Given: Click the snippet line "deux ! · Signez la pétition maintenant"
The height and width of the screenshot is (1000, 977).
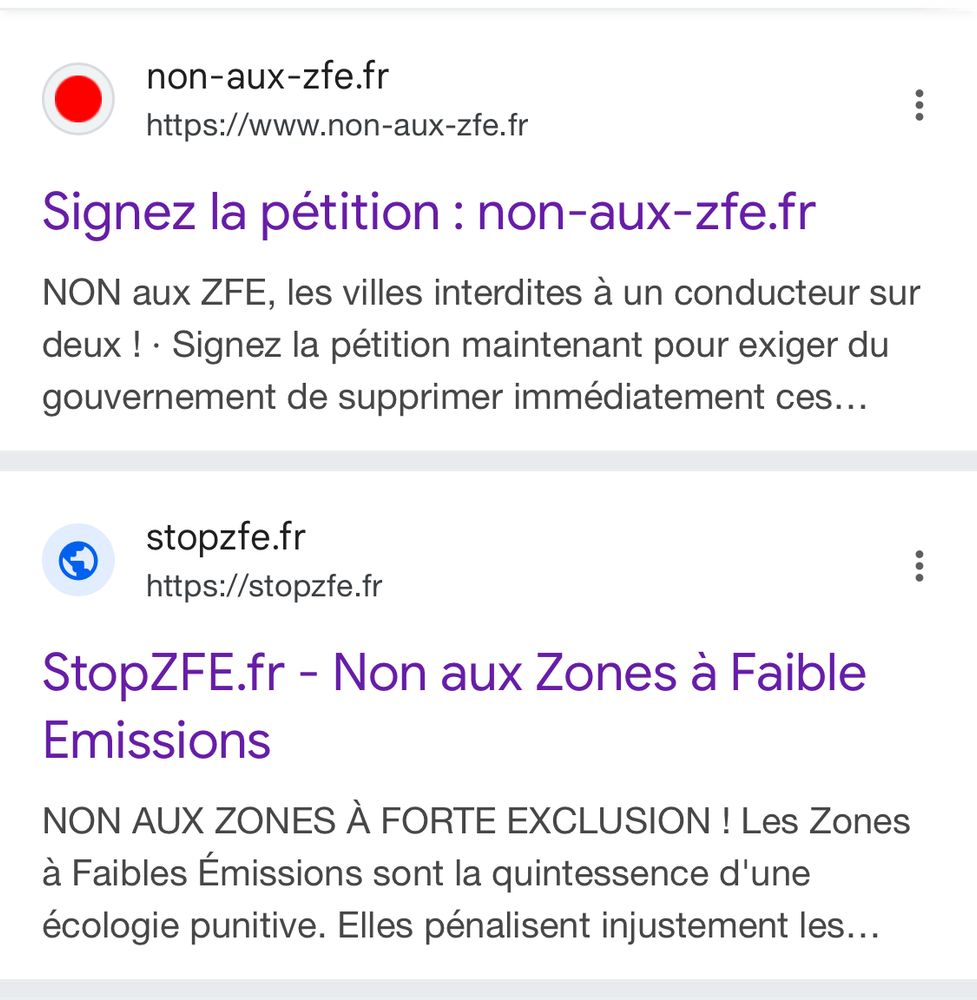Looking at the screenshot, I should pyautogui.click(x=466, y=346).
